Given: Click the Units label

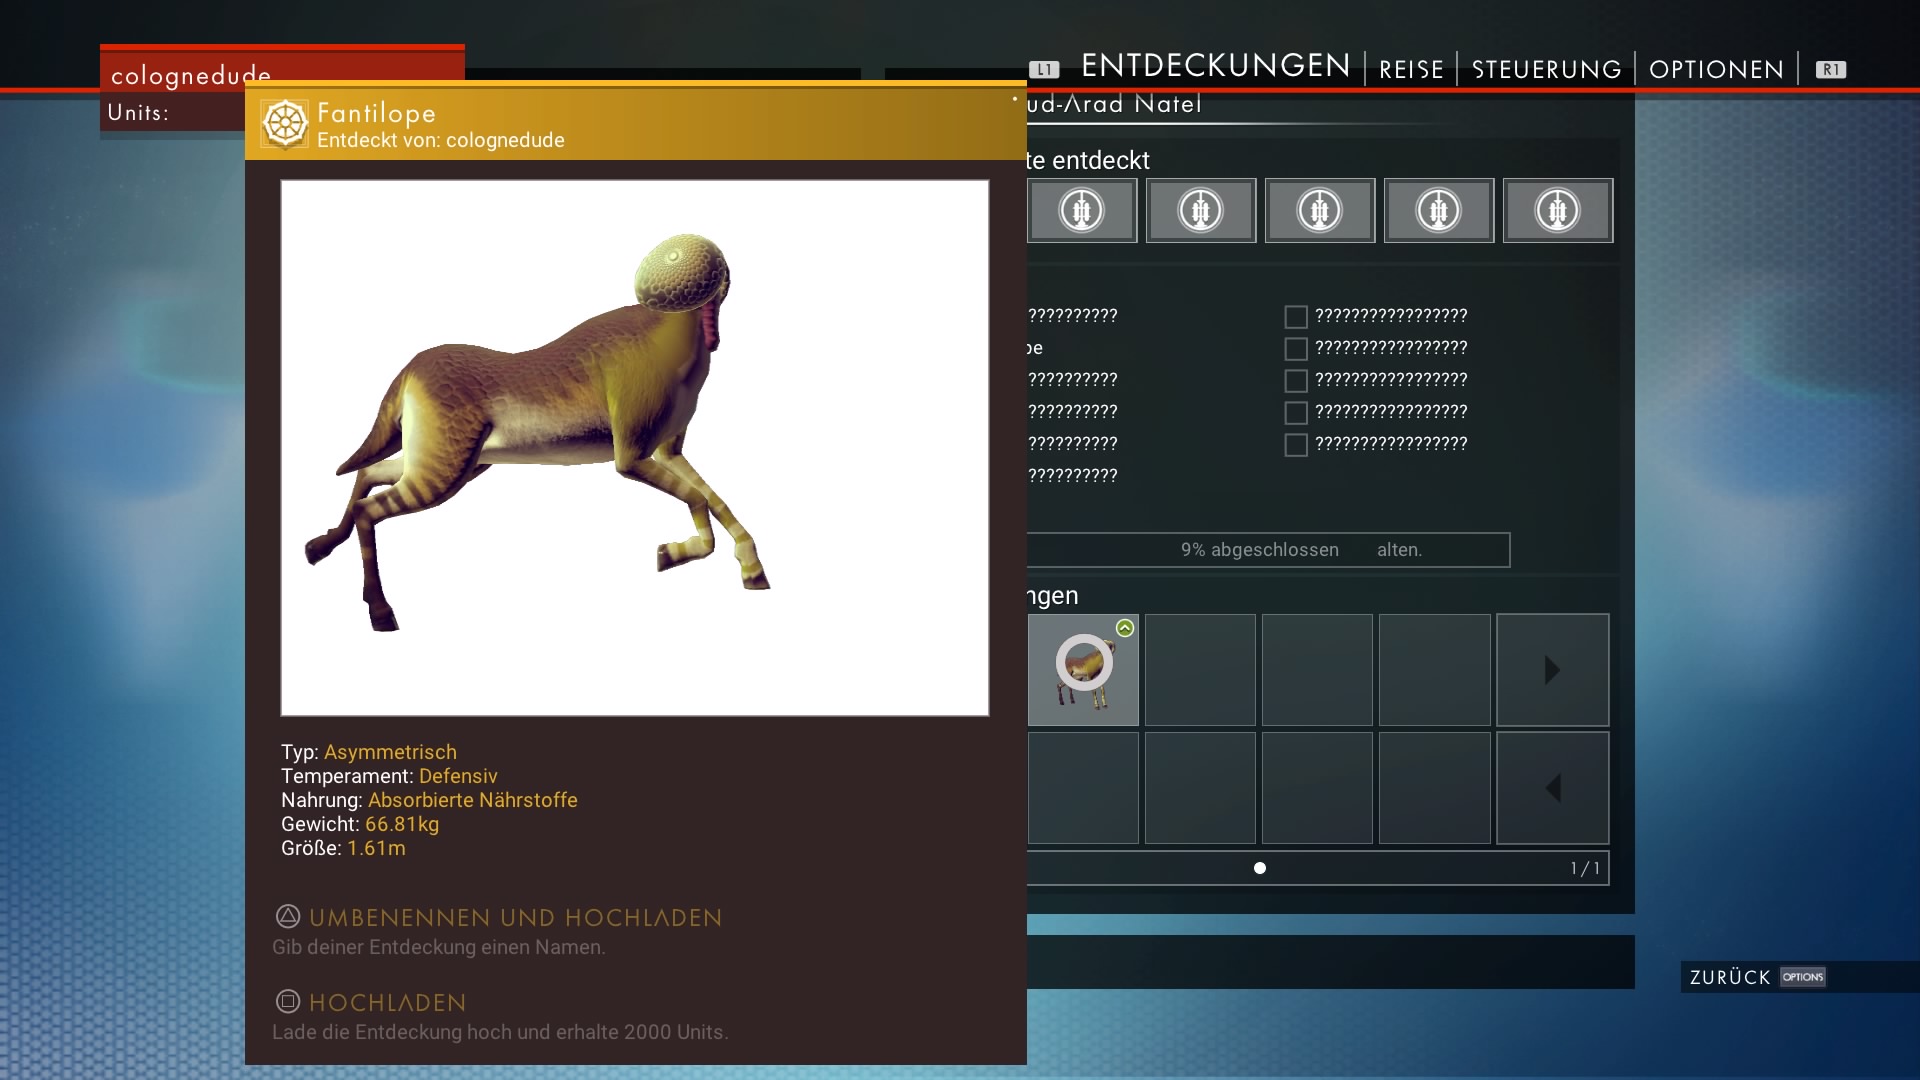Looking at the screenshot, I should click(138, 112).
